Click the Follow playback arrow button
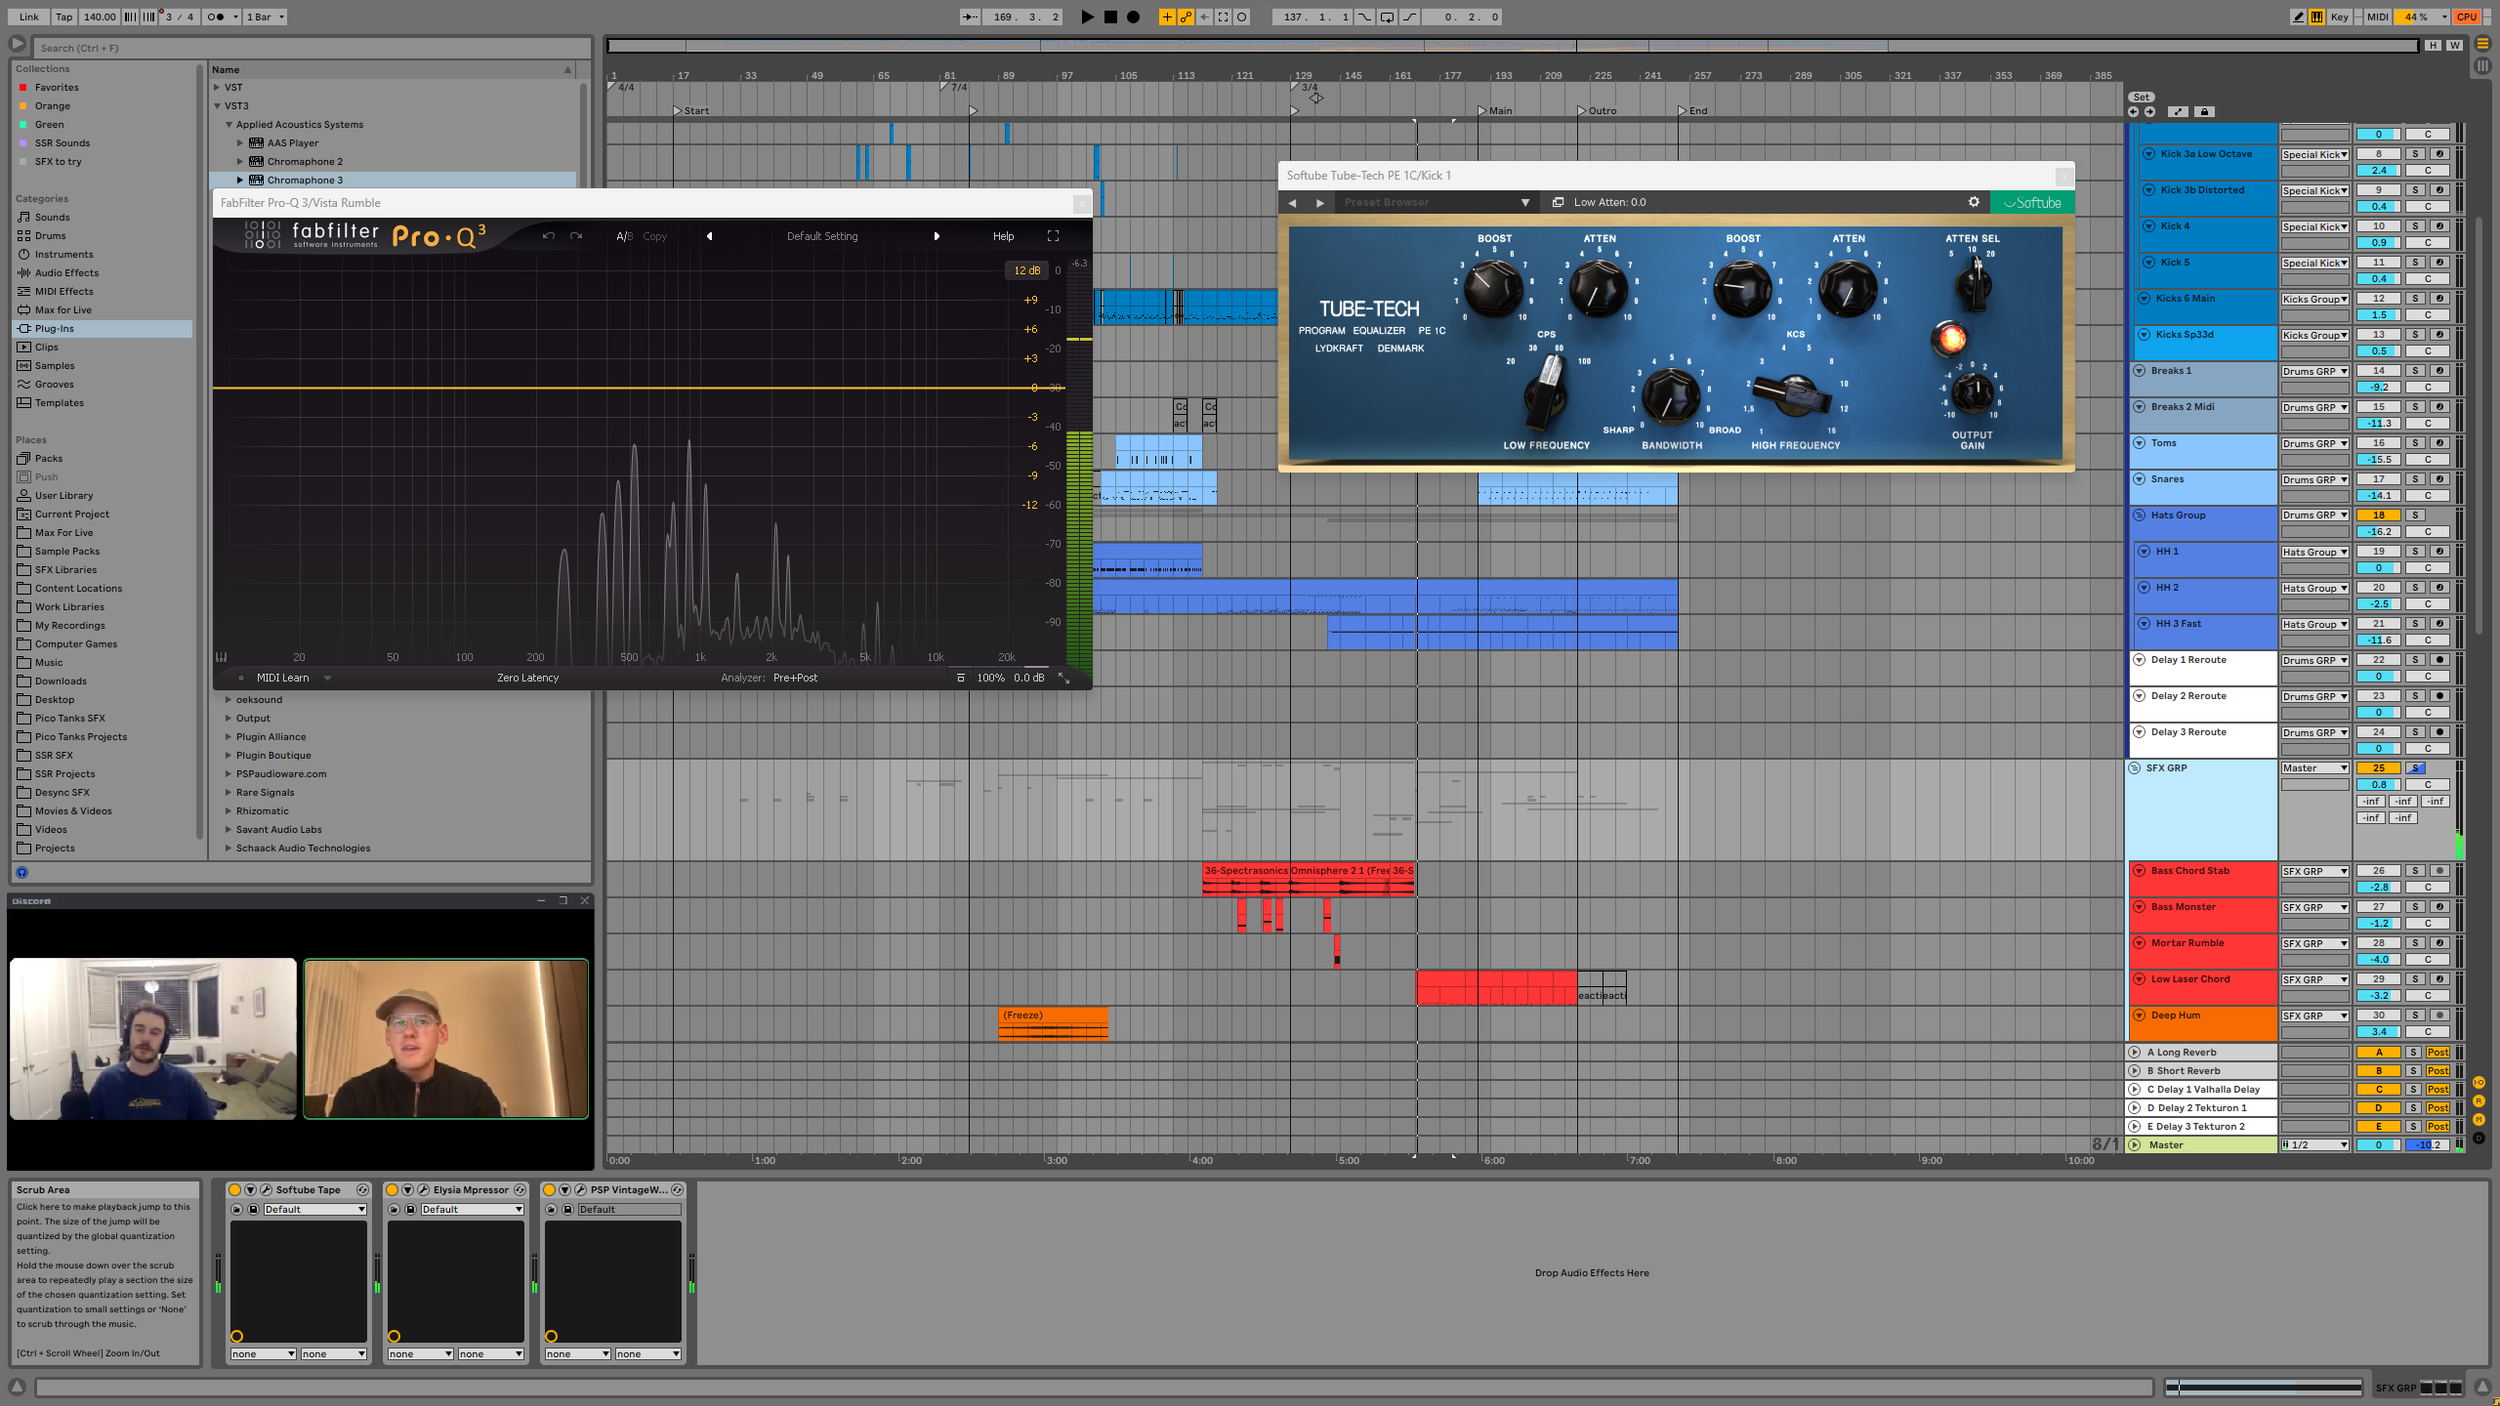 [x=969, y=17]
